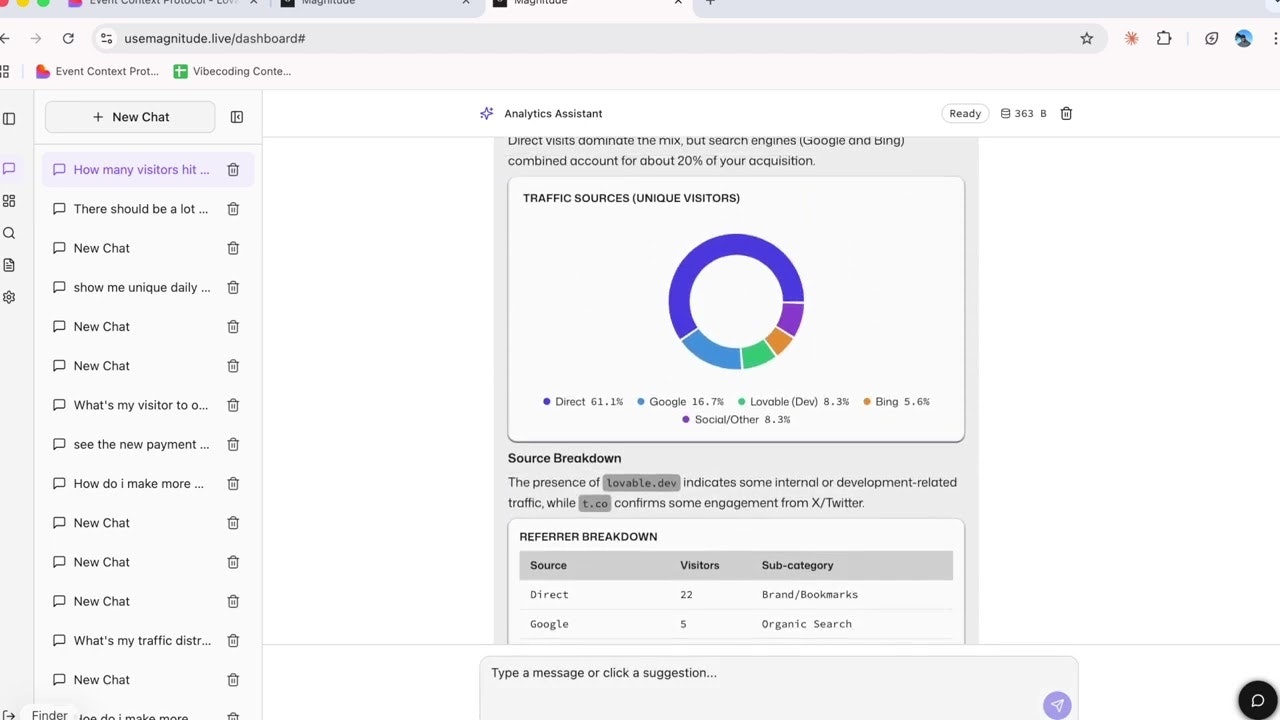Screen dimensions: 1280x720
Task: Select the Google legend entry
Action: (x=680, y=401)
